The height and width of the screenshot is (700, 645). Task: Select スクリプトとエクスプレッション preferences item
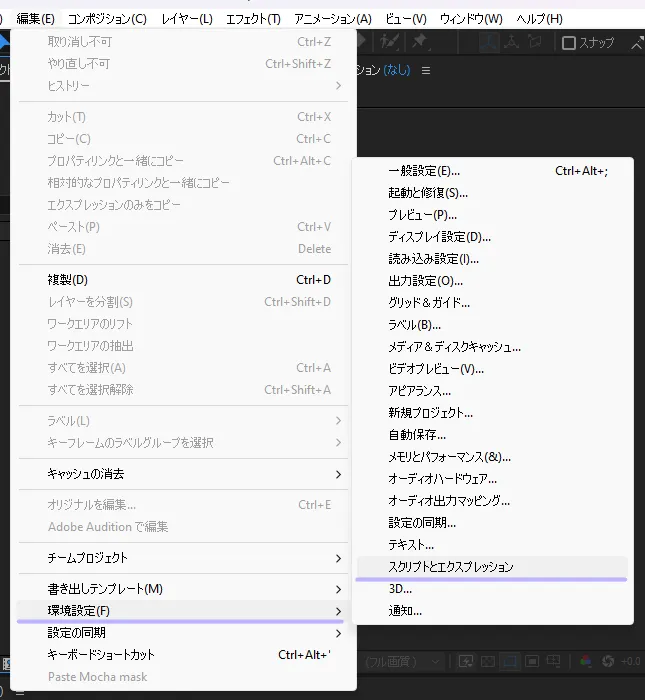click(x=492, y=567)
